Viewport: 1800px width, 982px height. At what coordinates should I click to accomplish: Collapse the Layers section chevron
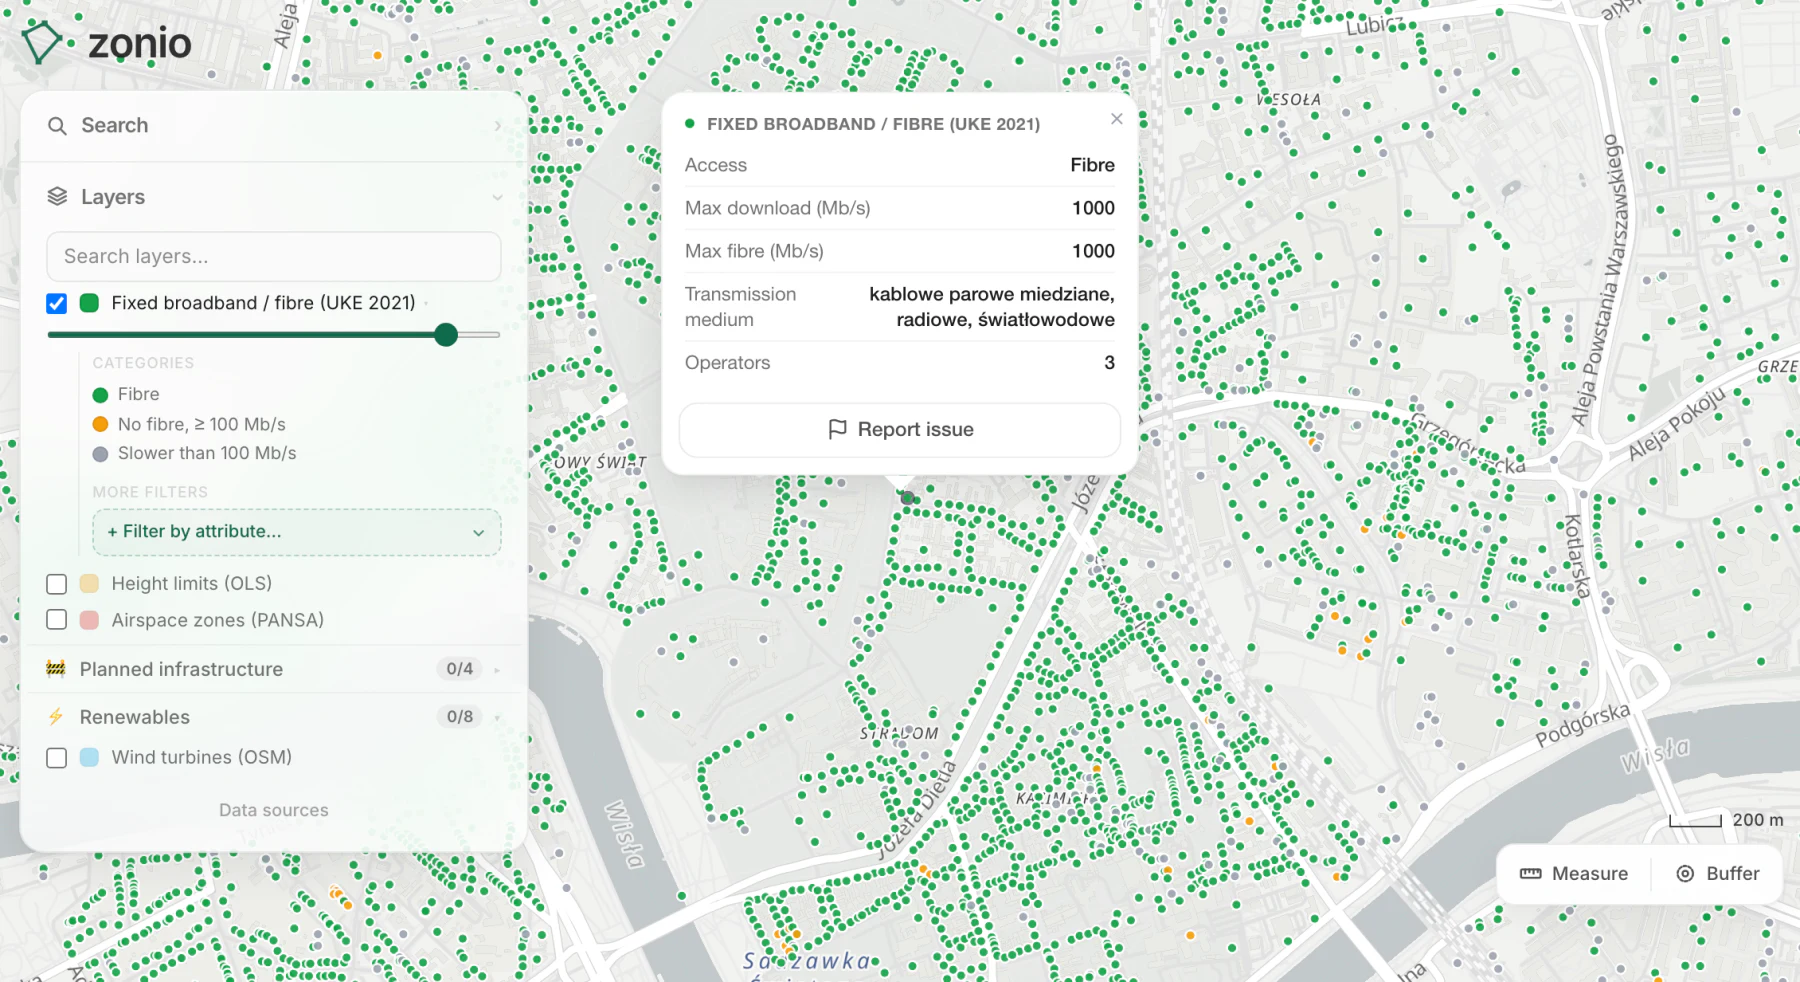pyautogui.click(x=497, y=198)
